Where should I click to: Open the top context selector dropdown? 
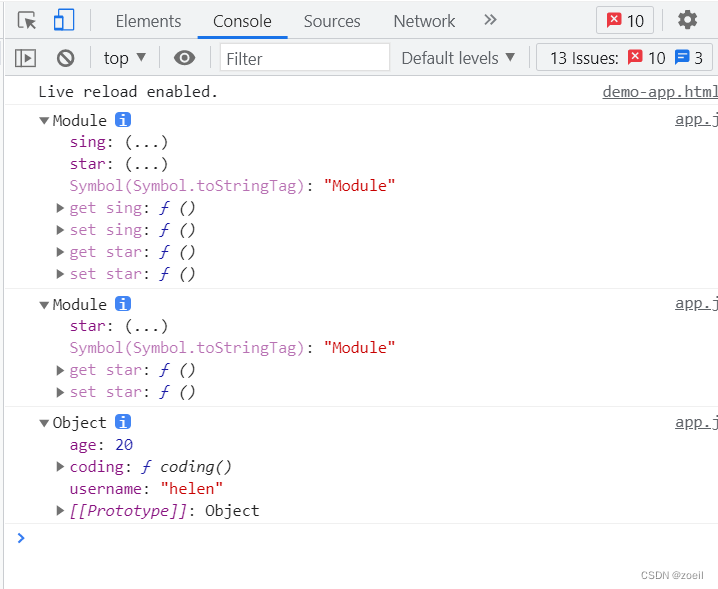pos(125,58)
